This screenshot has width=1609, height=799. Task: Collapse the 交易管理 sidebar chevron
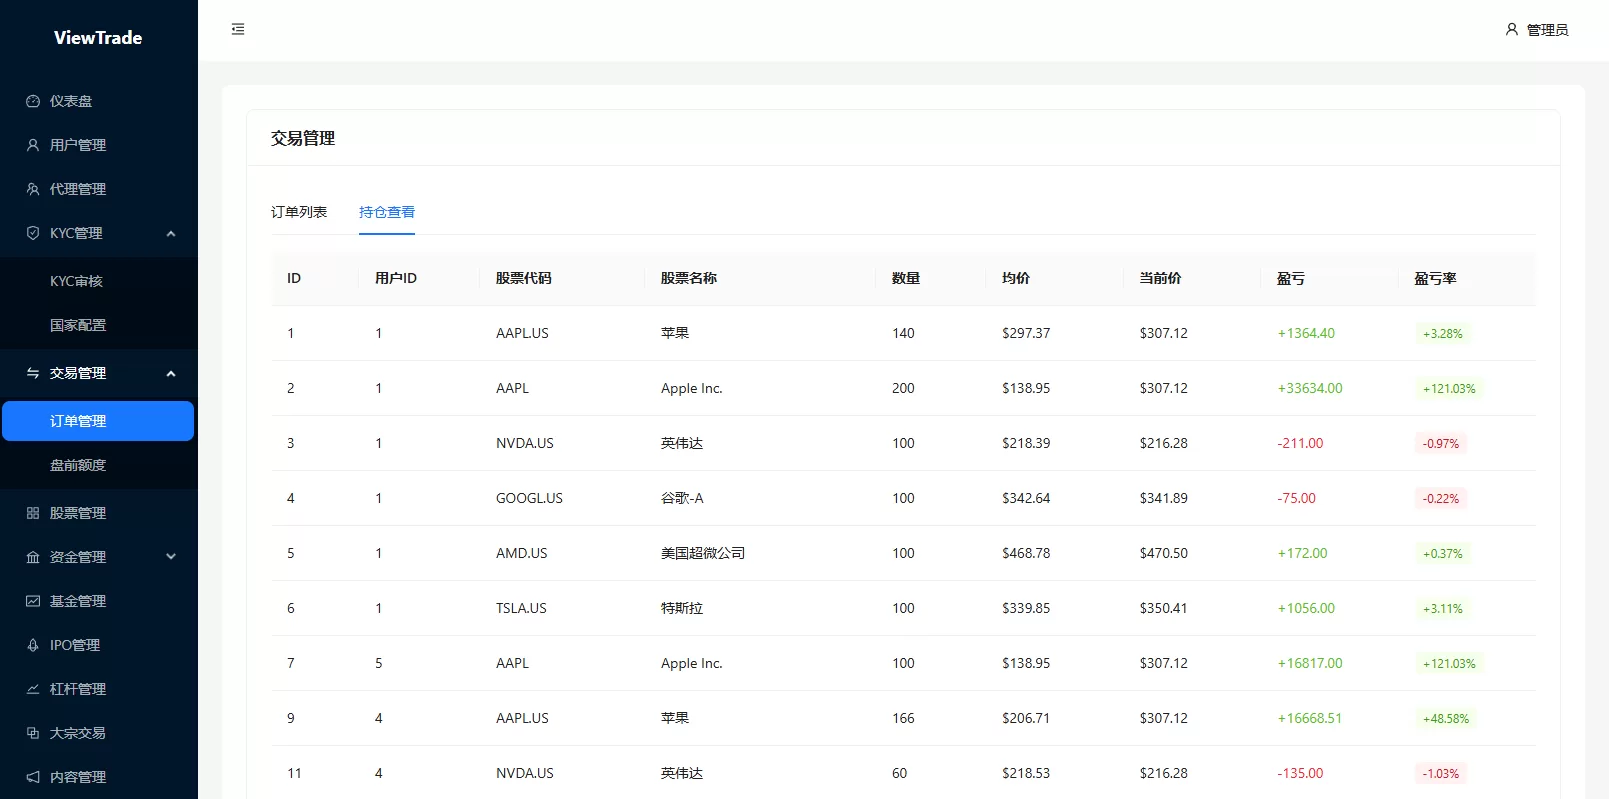click(171, 374)
